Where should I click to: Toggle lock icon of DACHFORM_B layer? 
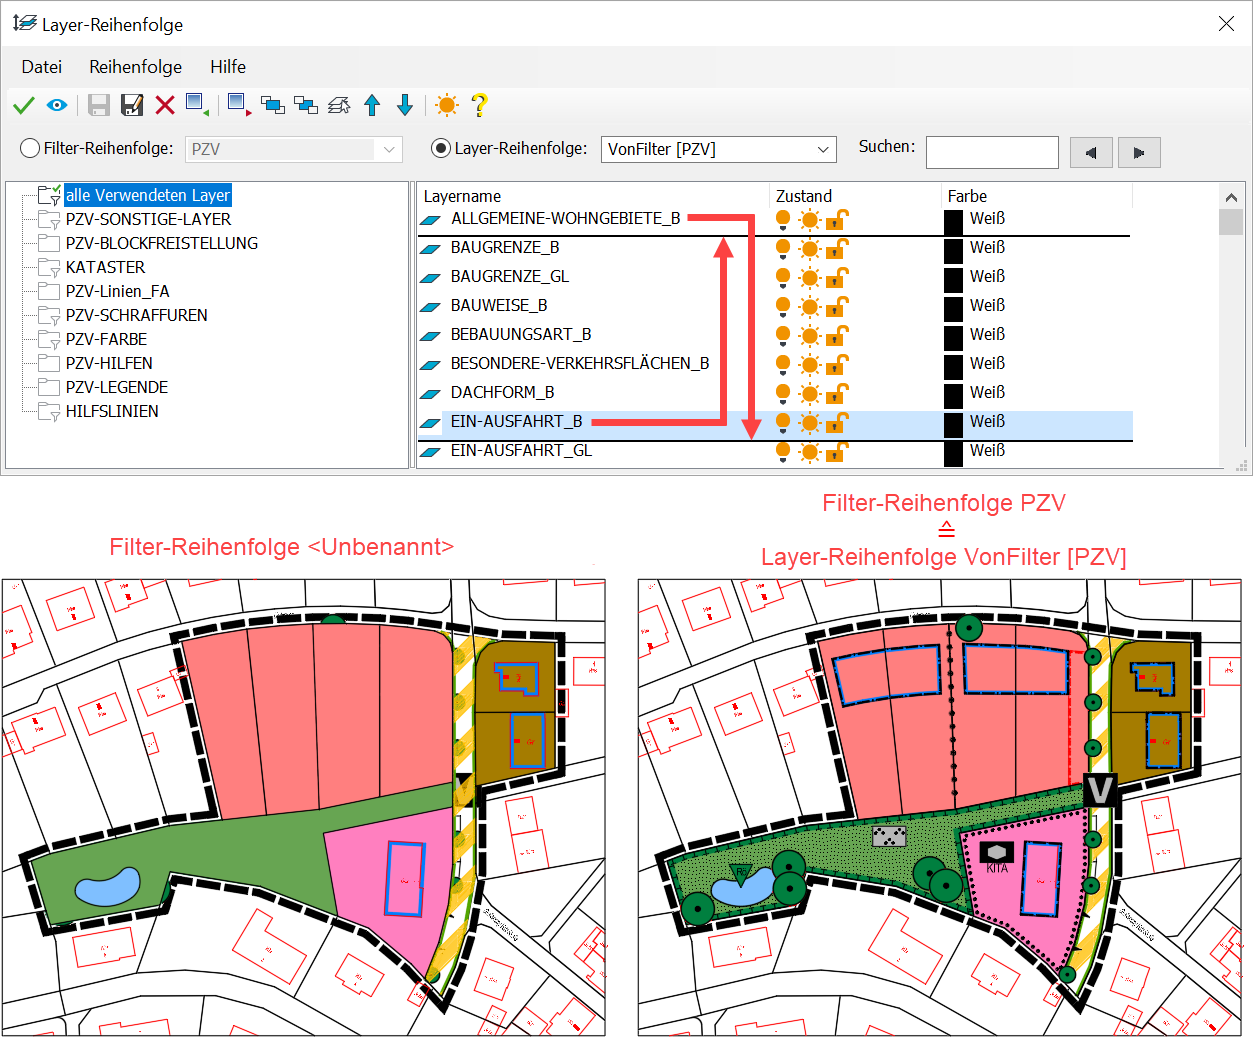coord(837,393)
